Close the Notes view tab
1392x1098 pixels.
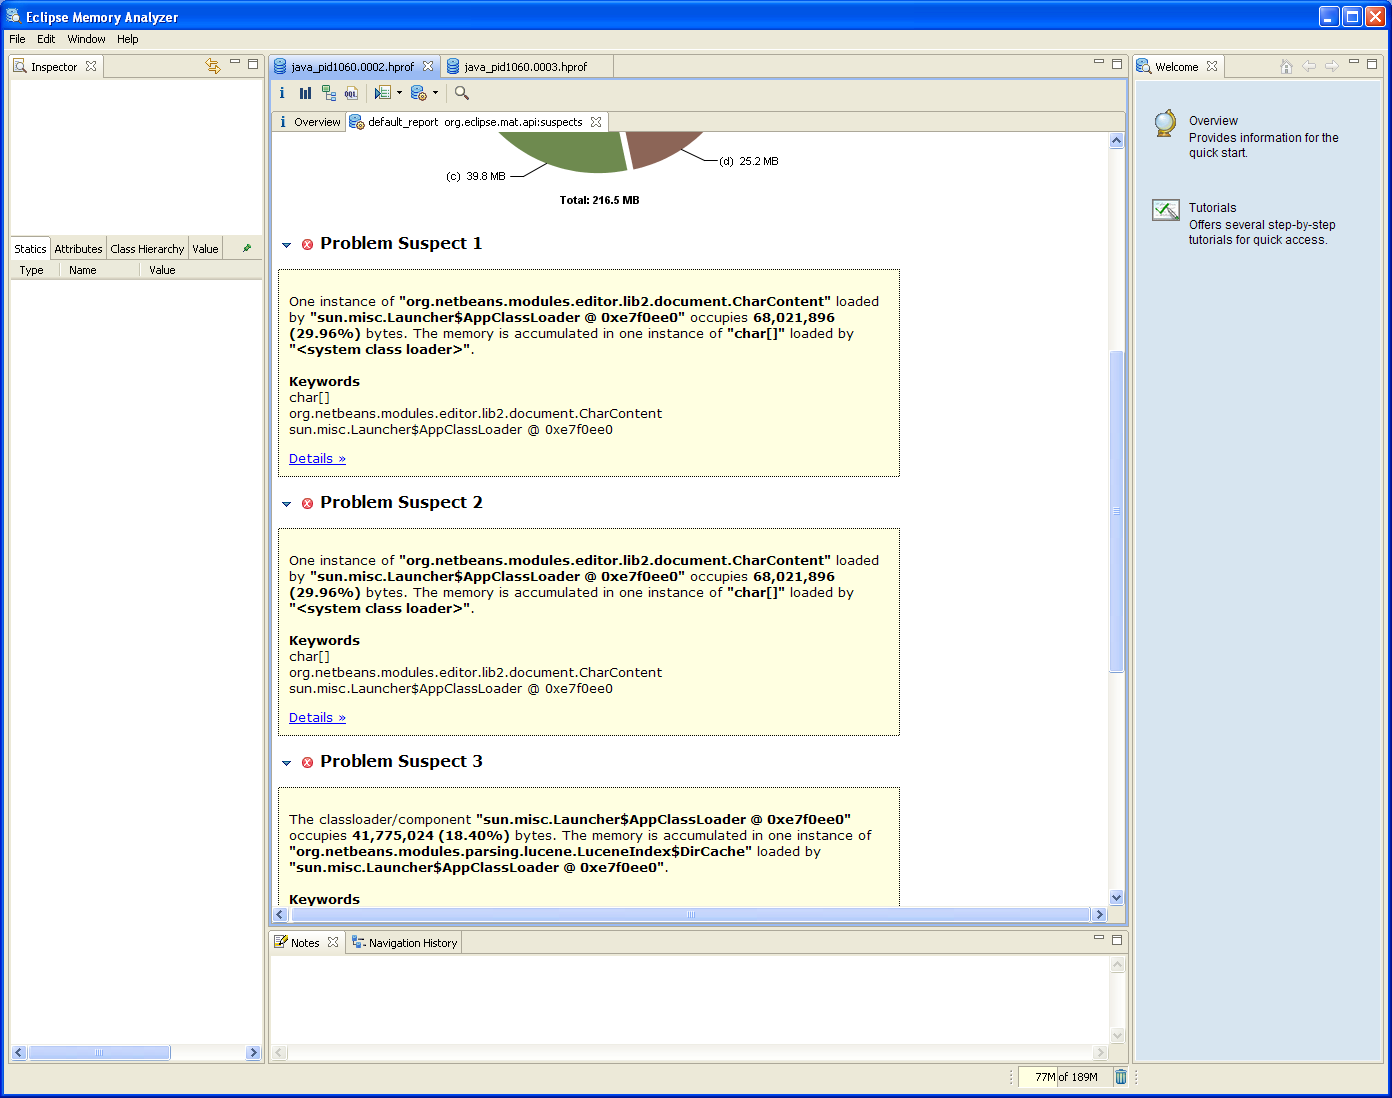pyautogui.click(x=333, y=942)
